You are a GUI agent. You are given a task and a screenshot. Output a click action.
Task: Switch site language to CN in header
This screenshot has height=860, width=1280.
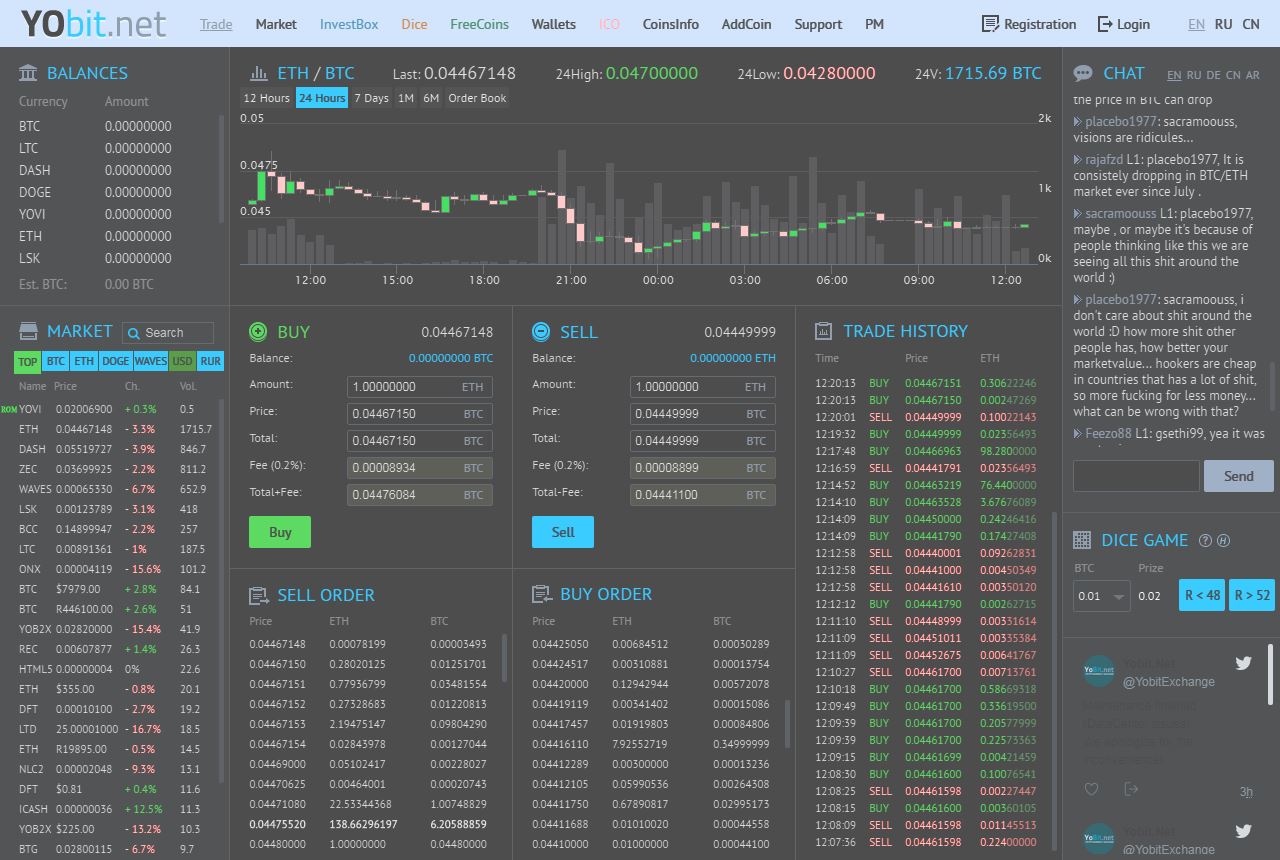(x=1251, y=24)
